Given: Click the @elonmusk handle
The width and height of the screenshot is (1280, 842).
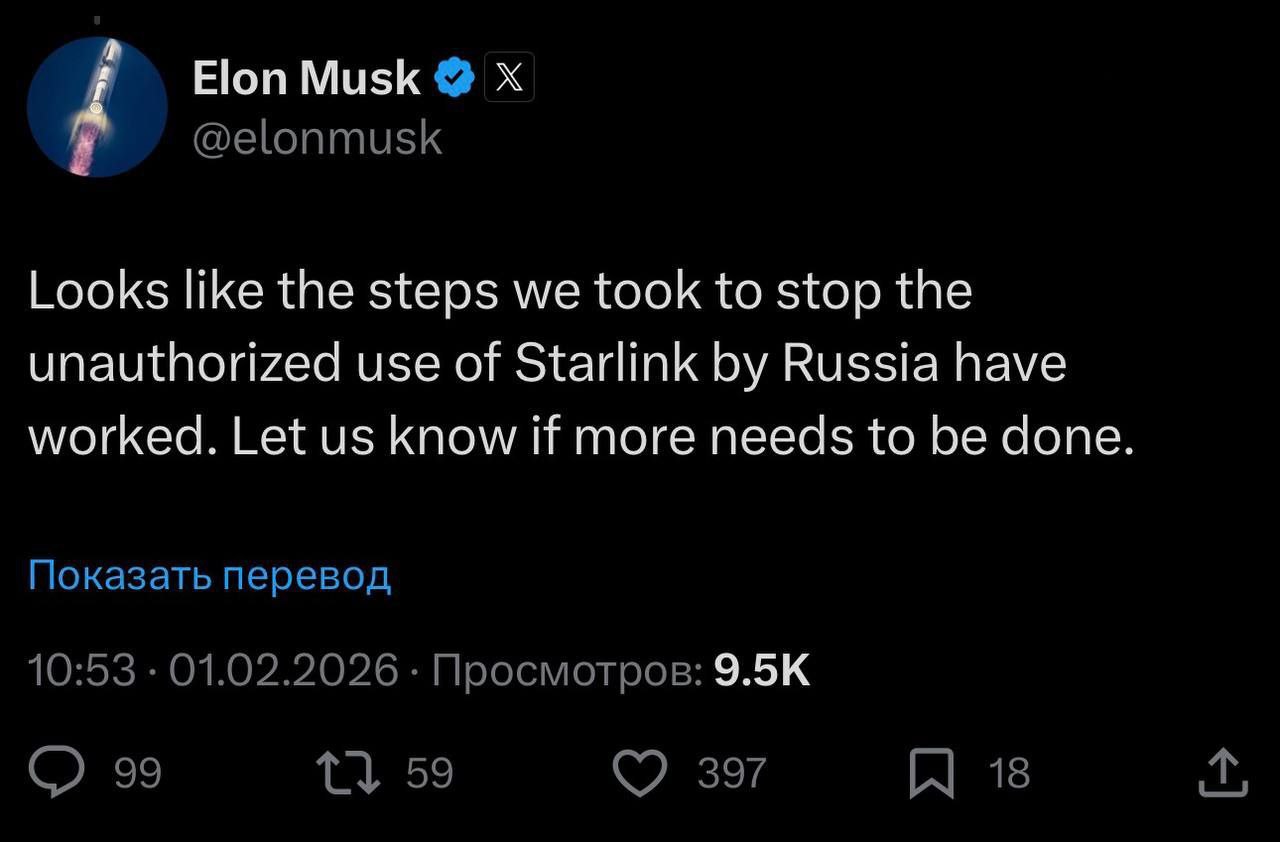Looking at the screenshot, I should point(315,138).
